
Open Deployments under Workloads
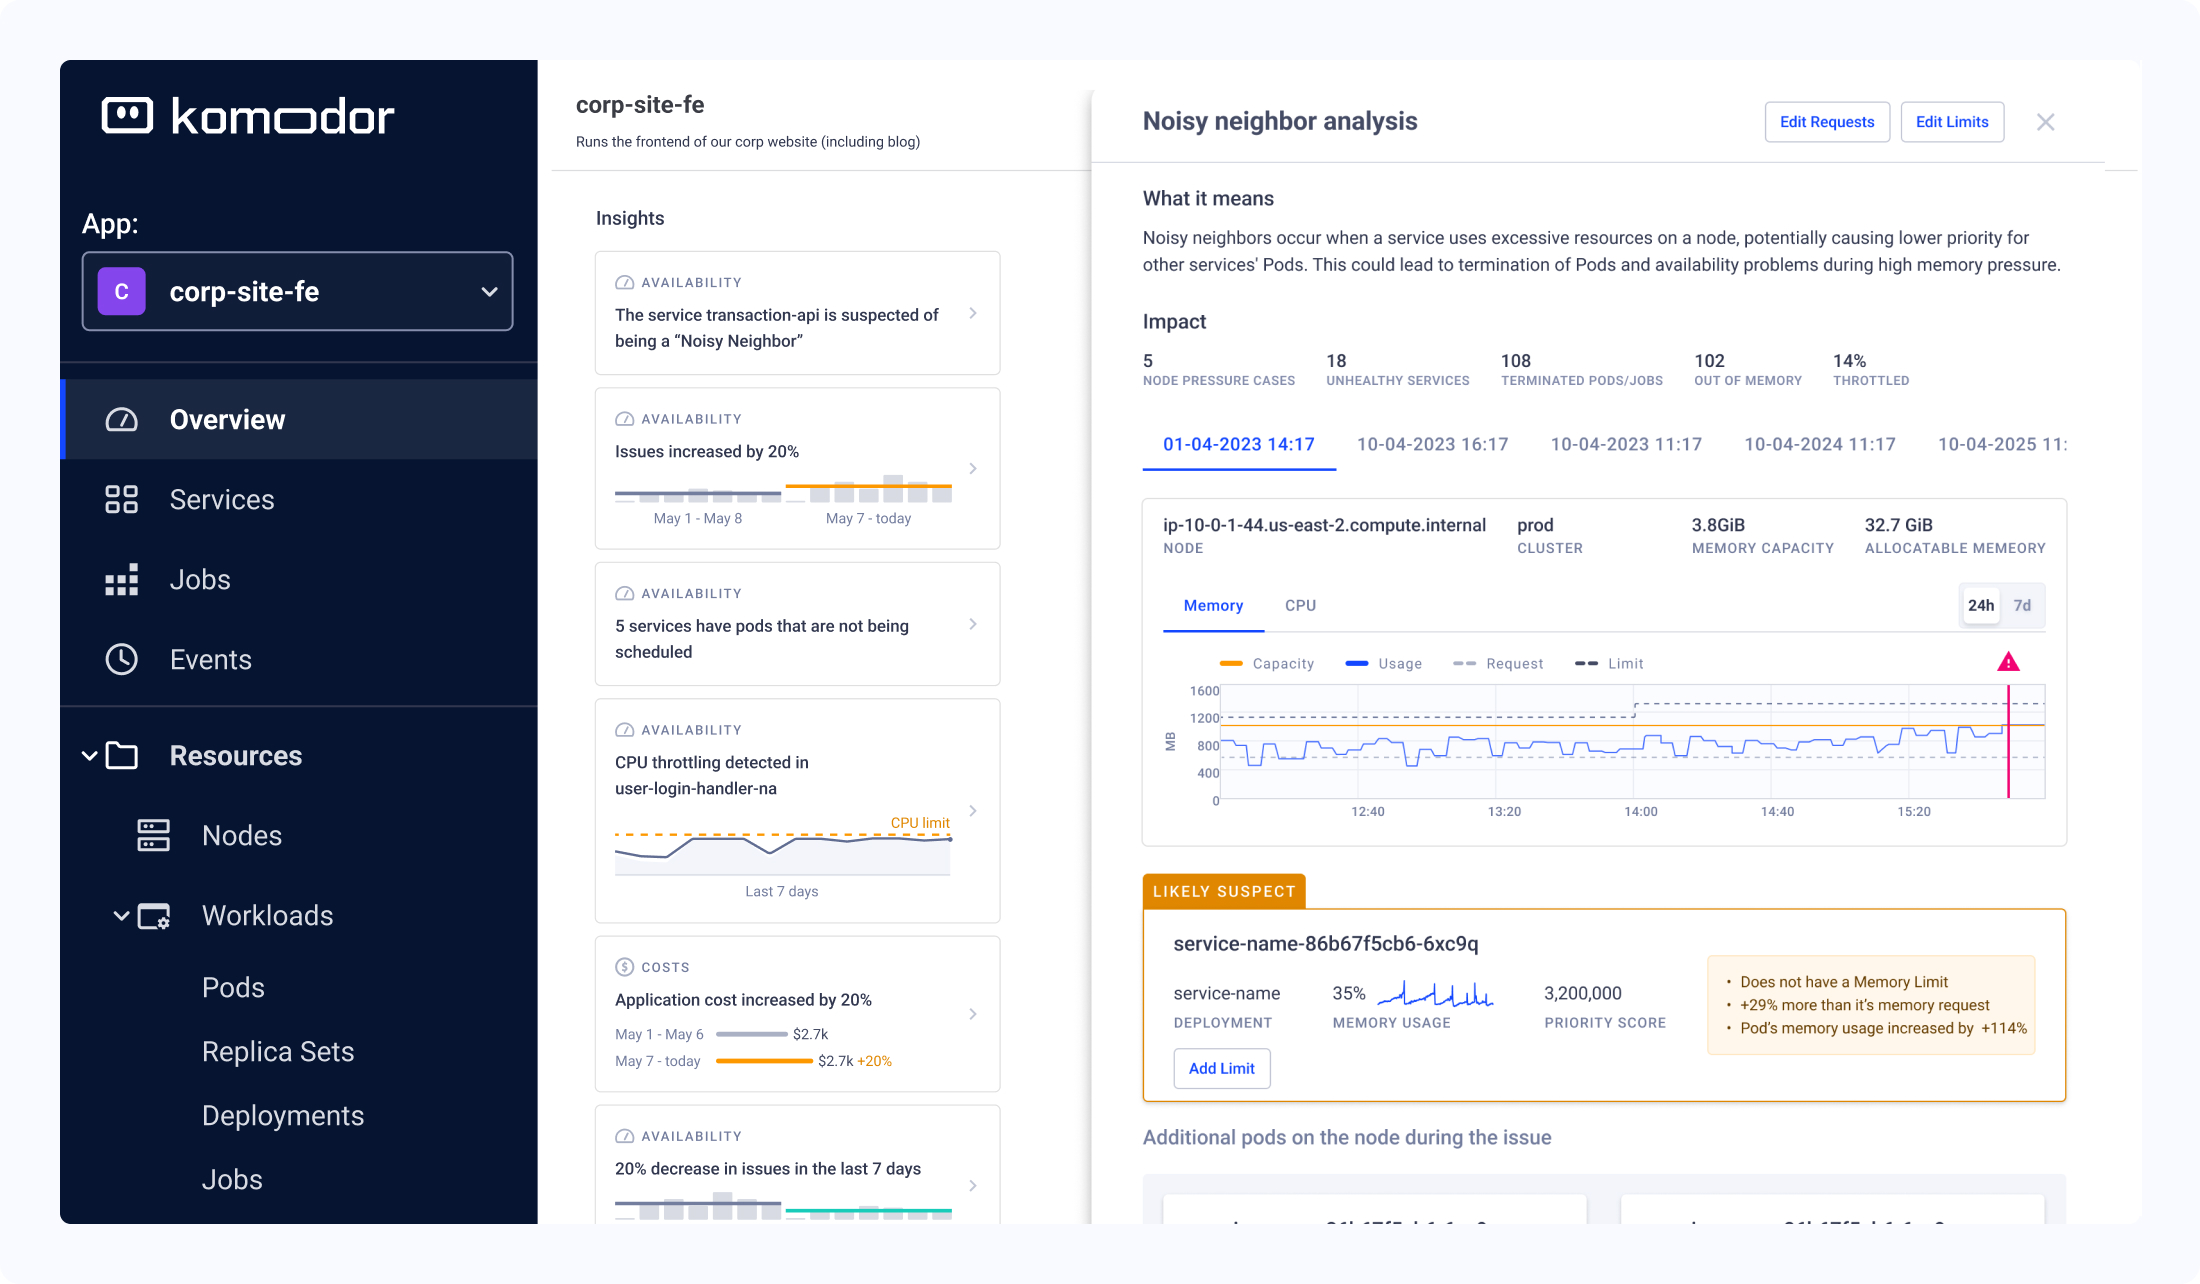(x=283, y=1116)
